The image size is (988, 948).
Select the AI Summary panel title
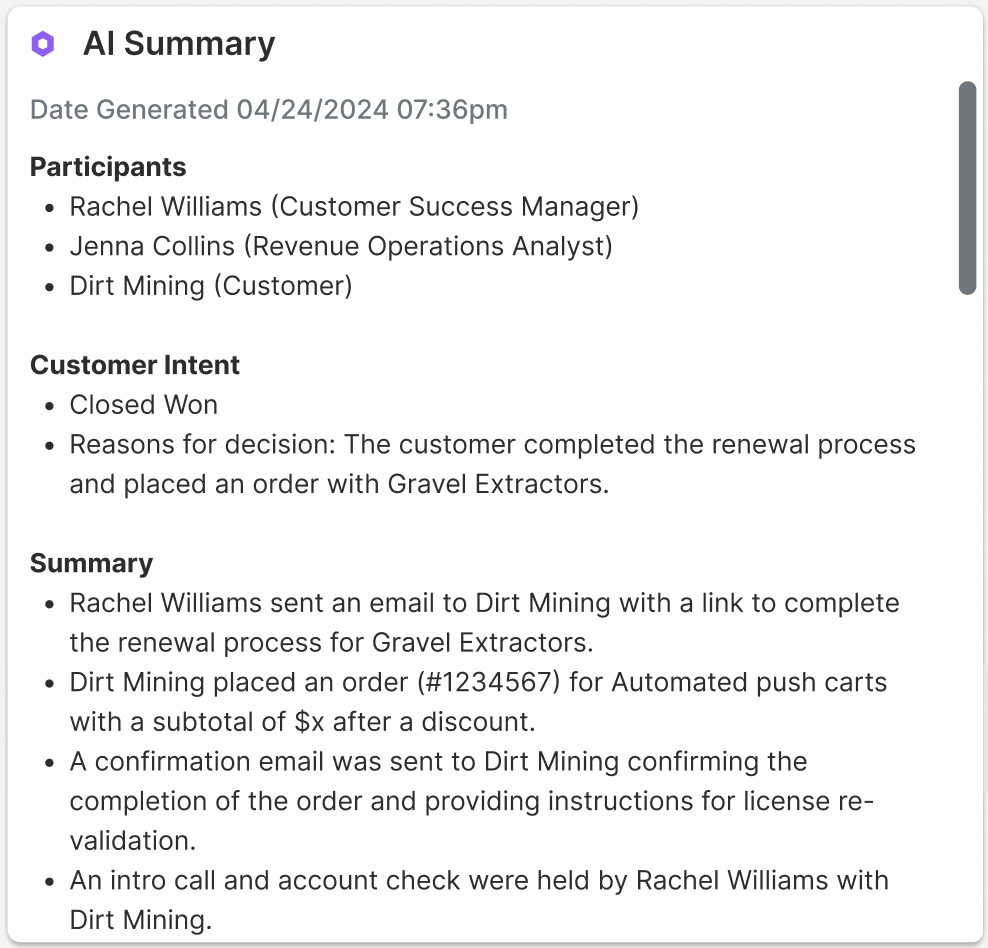180,44
